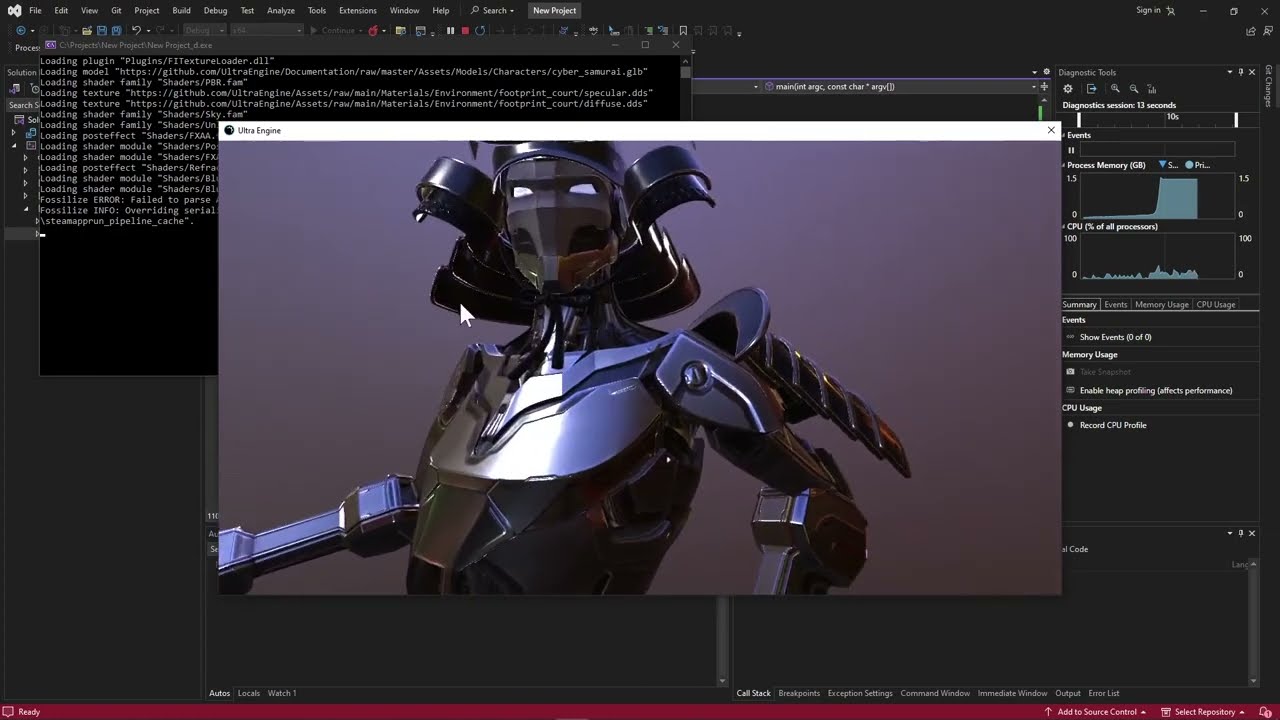Pause the diagnostics Events track
1280x720 pixels.
pos(1071,150)
